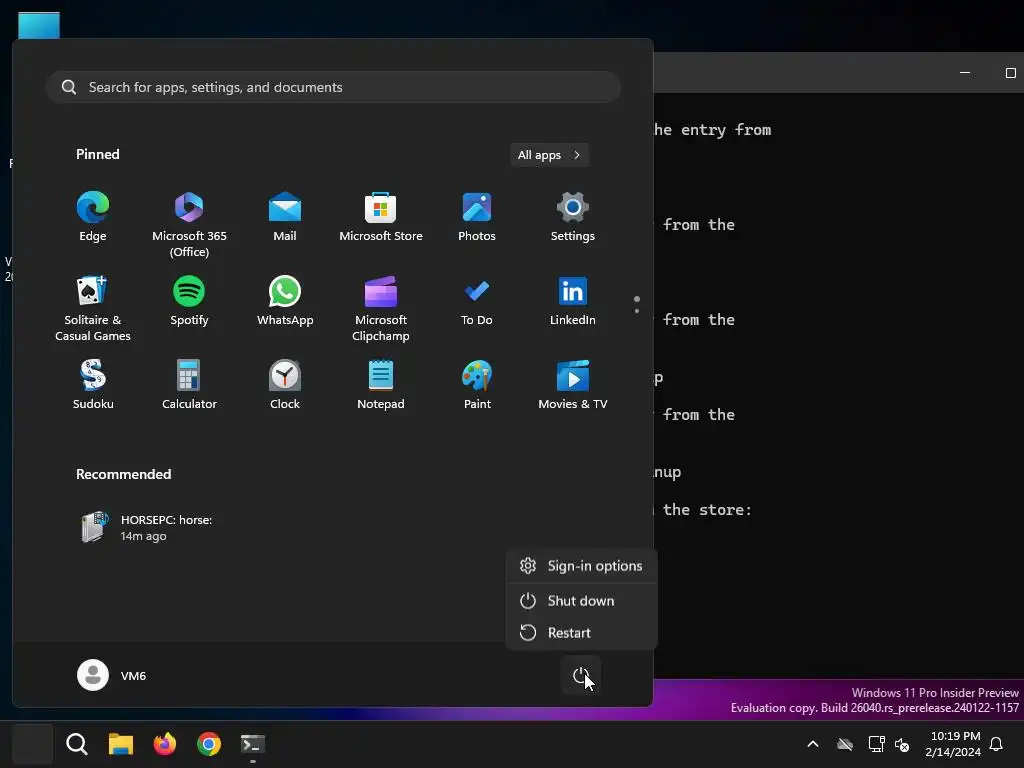
Task: Open the Clock app
Action: click(x=285, y=385)
